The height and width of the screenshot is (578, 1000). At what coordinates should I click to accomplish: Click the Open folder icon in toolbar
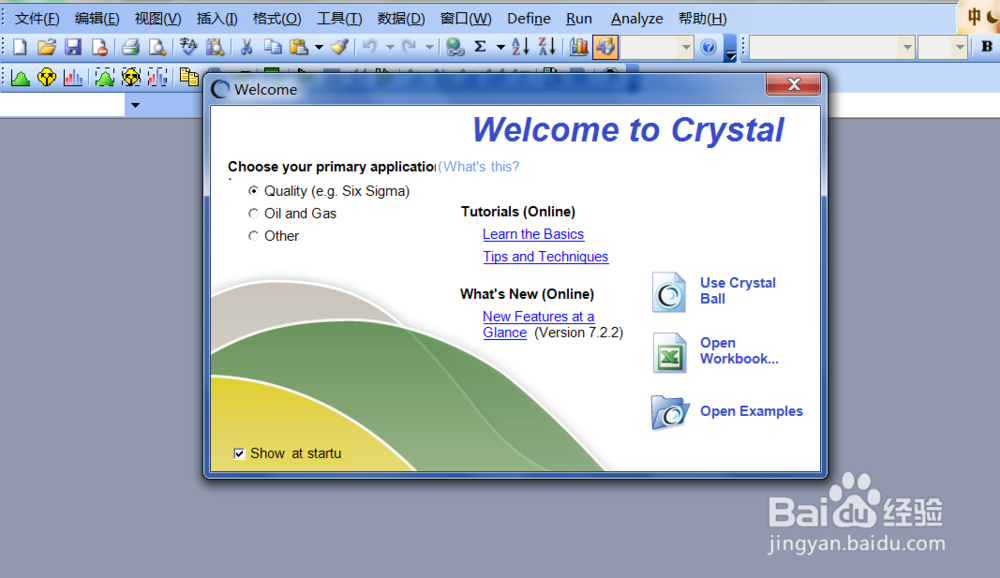pyautogui.click(x=46, y=47)
